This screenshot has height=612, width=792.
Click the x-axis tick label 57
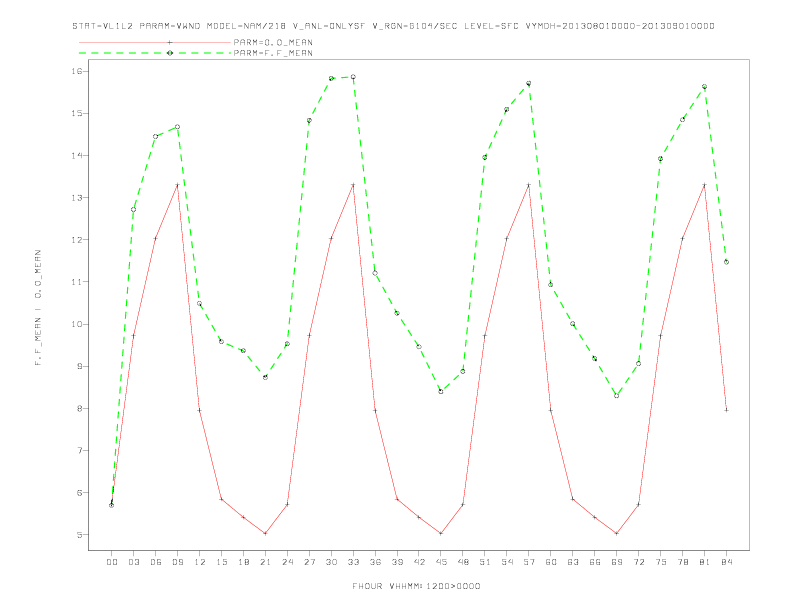[x=529, y=562]
